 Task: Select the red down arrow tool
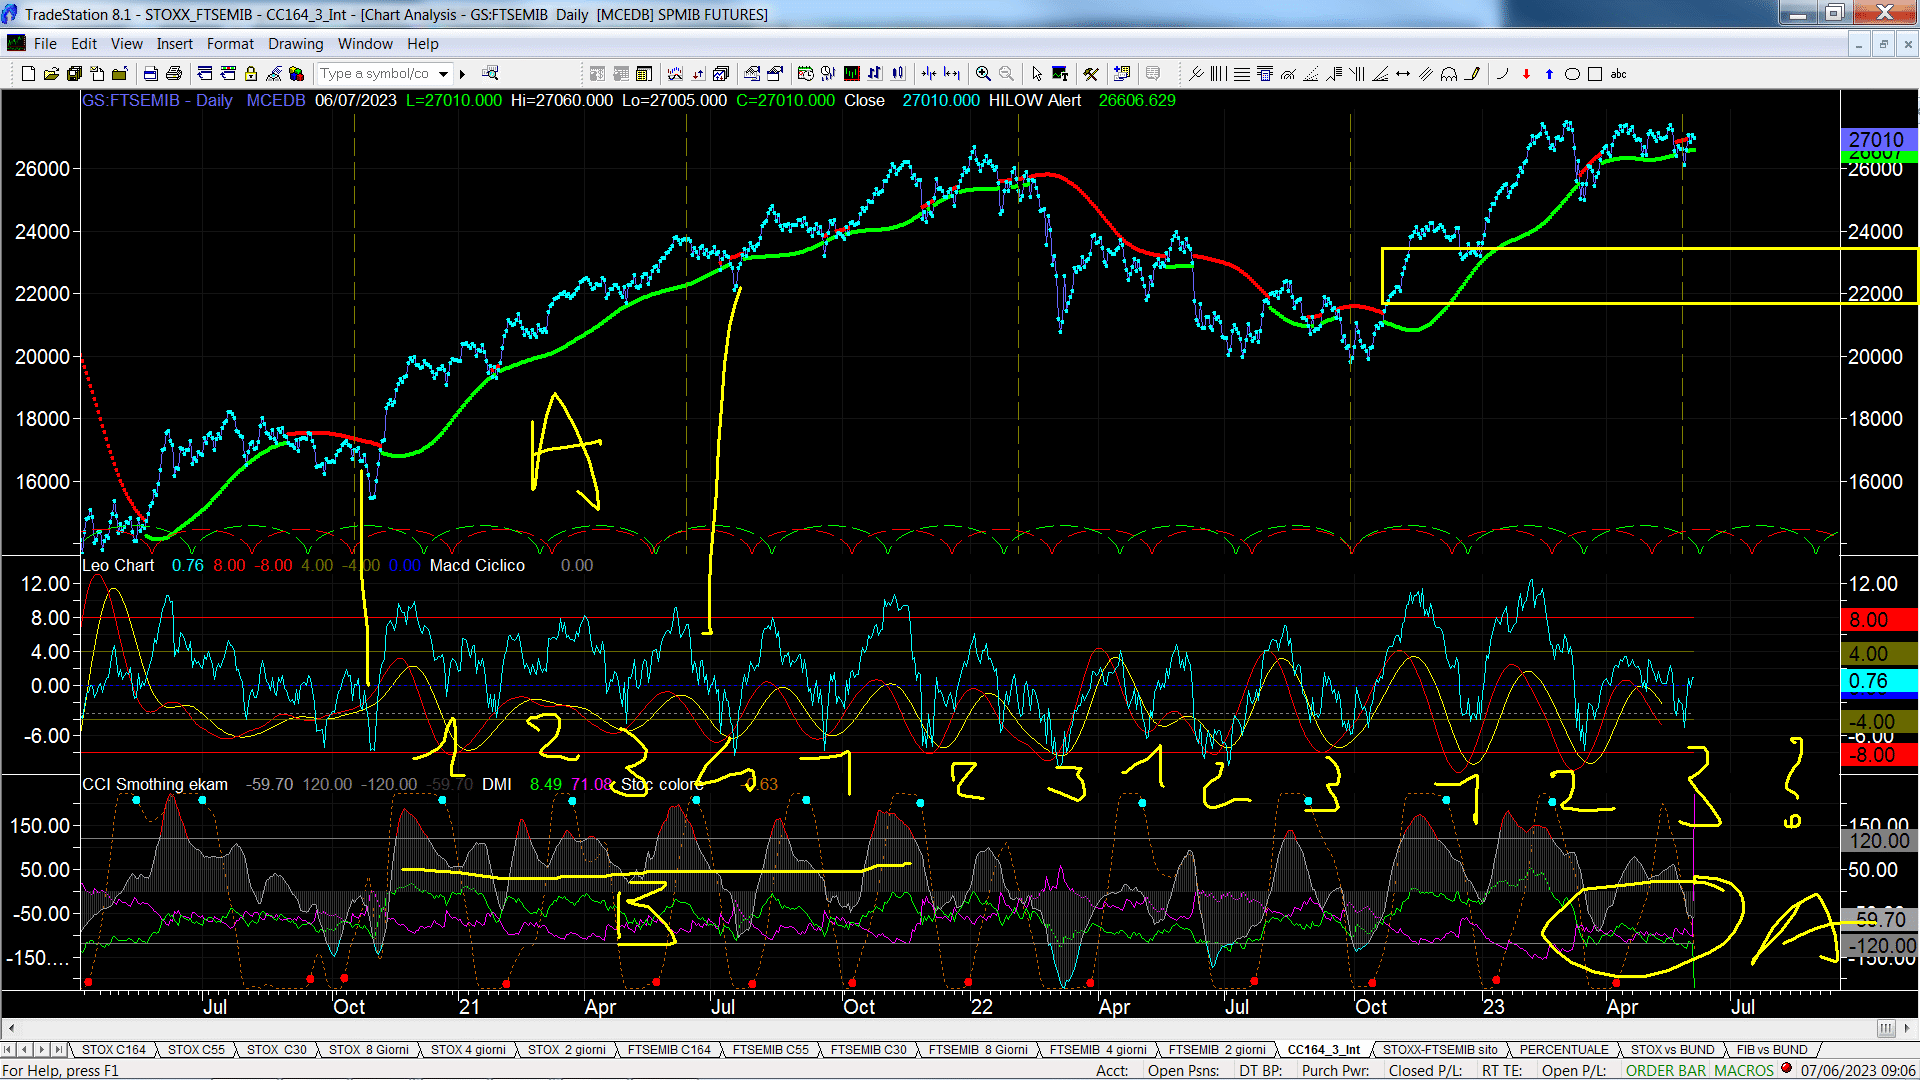point(1526,74)
